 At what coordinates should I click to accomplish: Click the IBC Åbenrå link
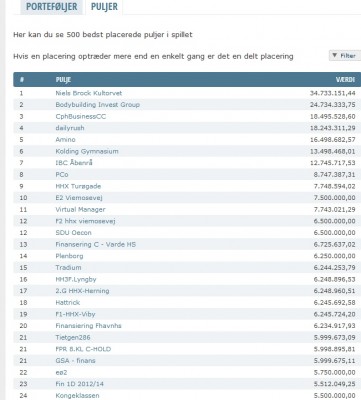(74, 163)
